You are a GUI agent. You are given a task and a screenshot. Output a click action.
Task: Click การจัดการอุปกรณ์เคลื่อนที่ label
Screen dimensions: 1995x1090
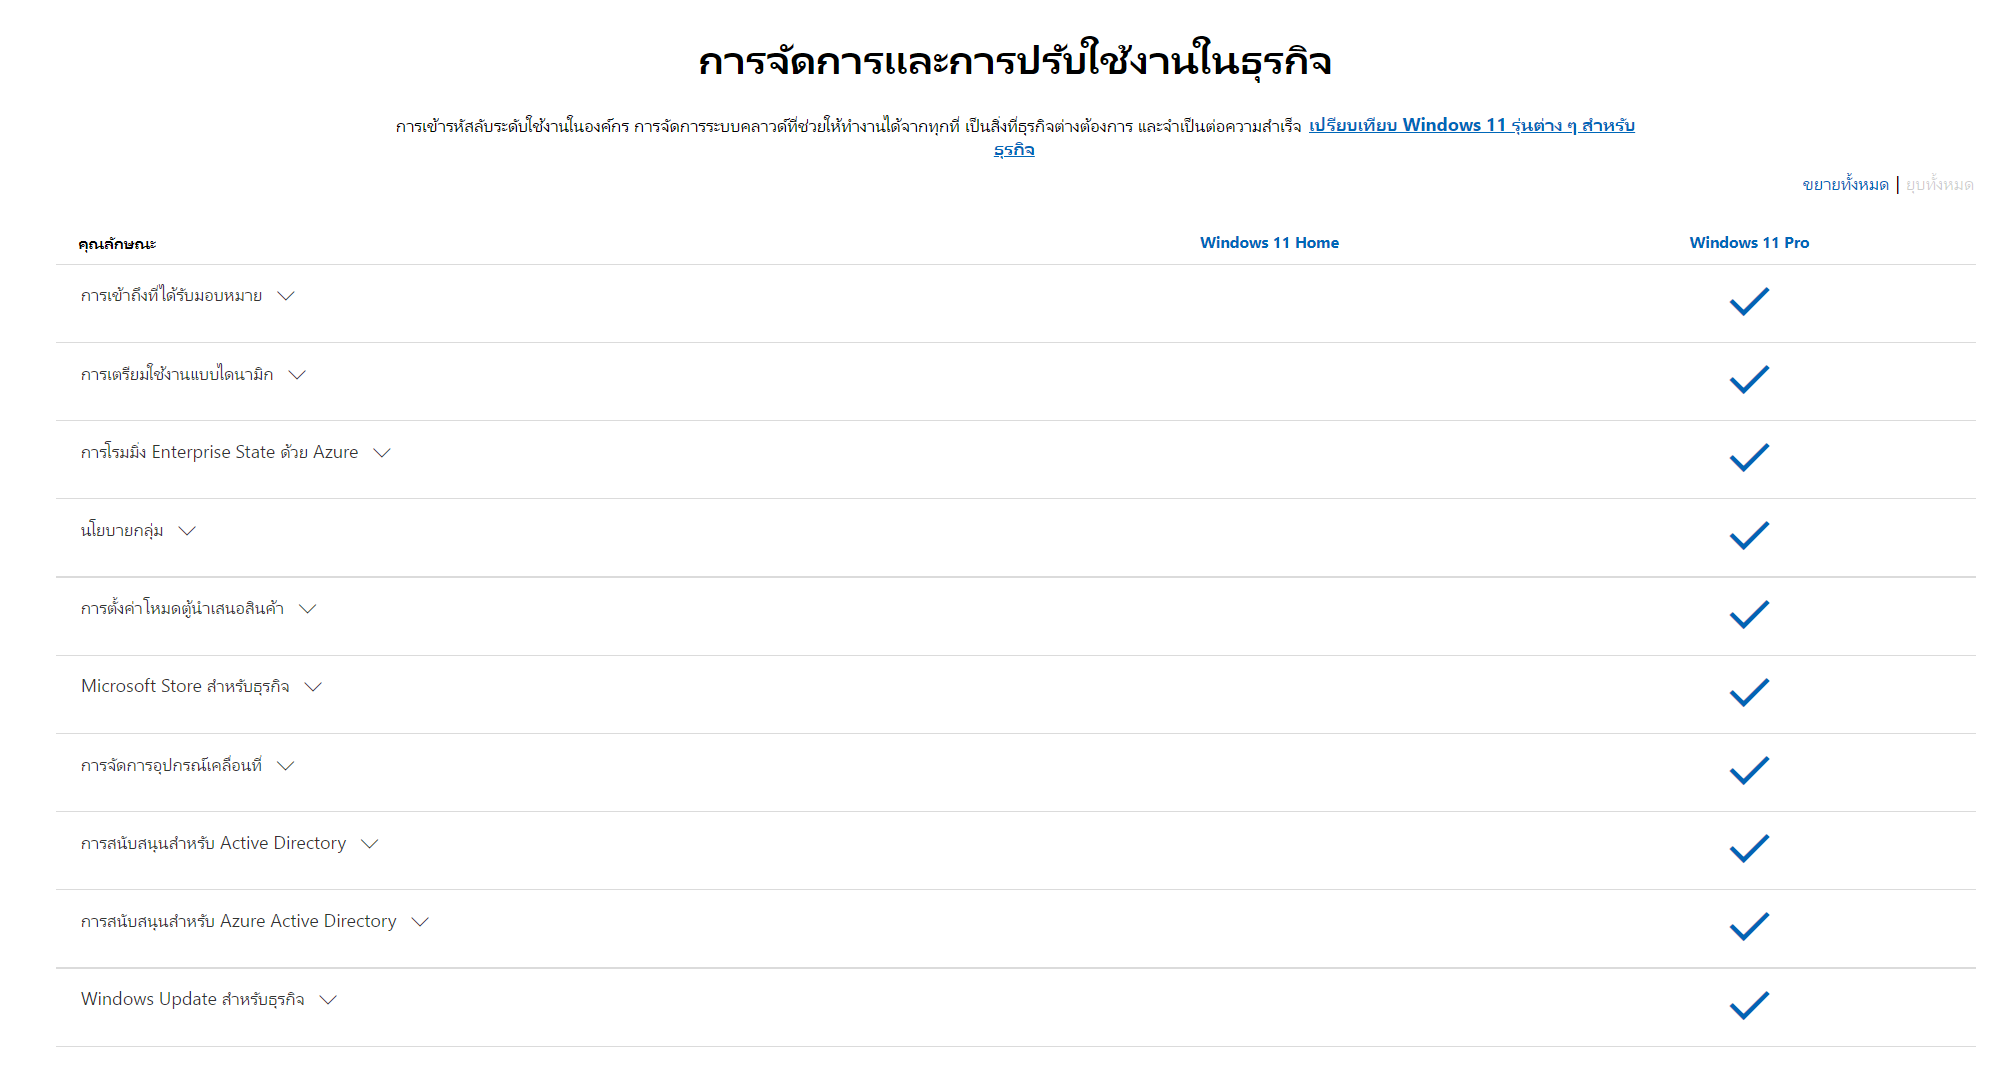click(x=171, y=766)
